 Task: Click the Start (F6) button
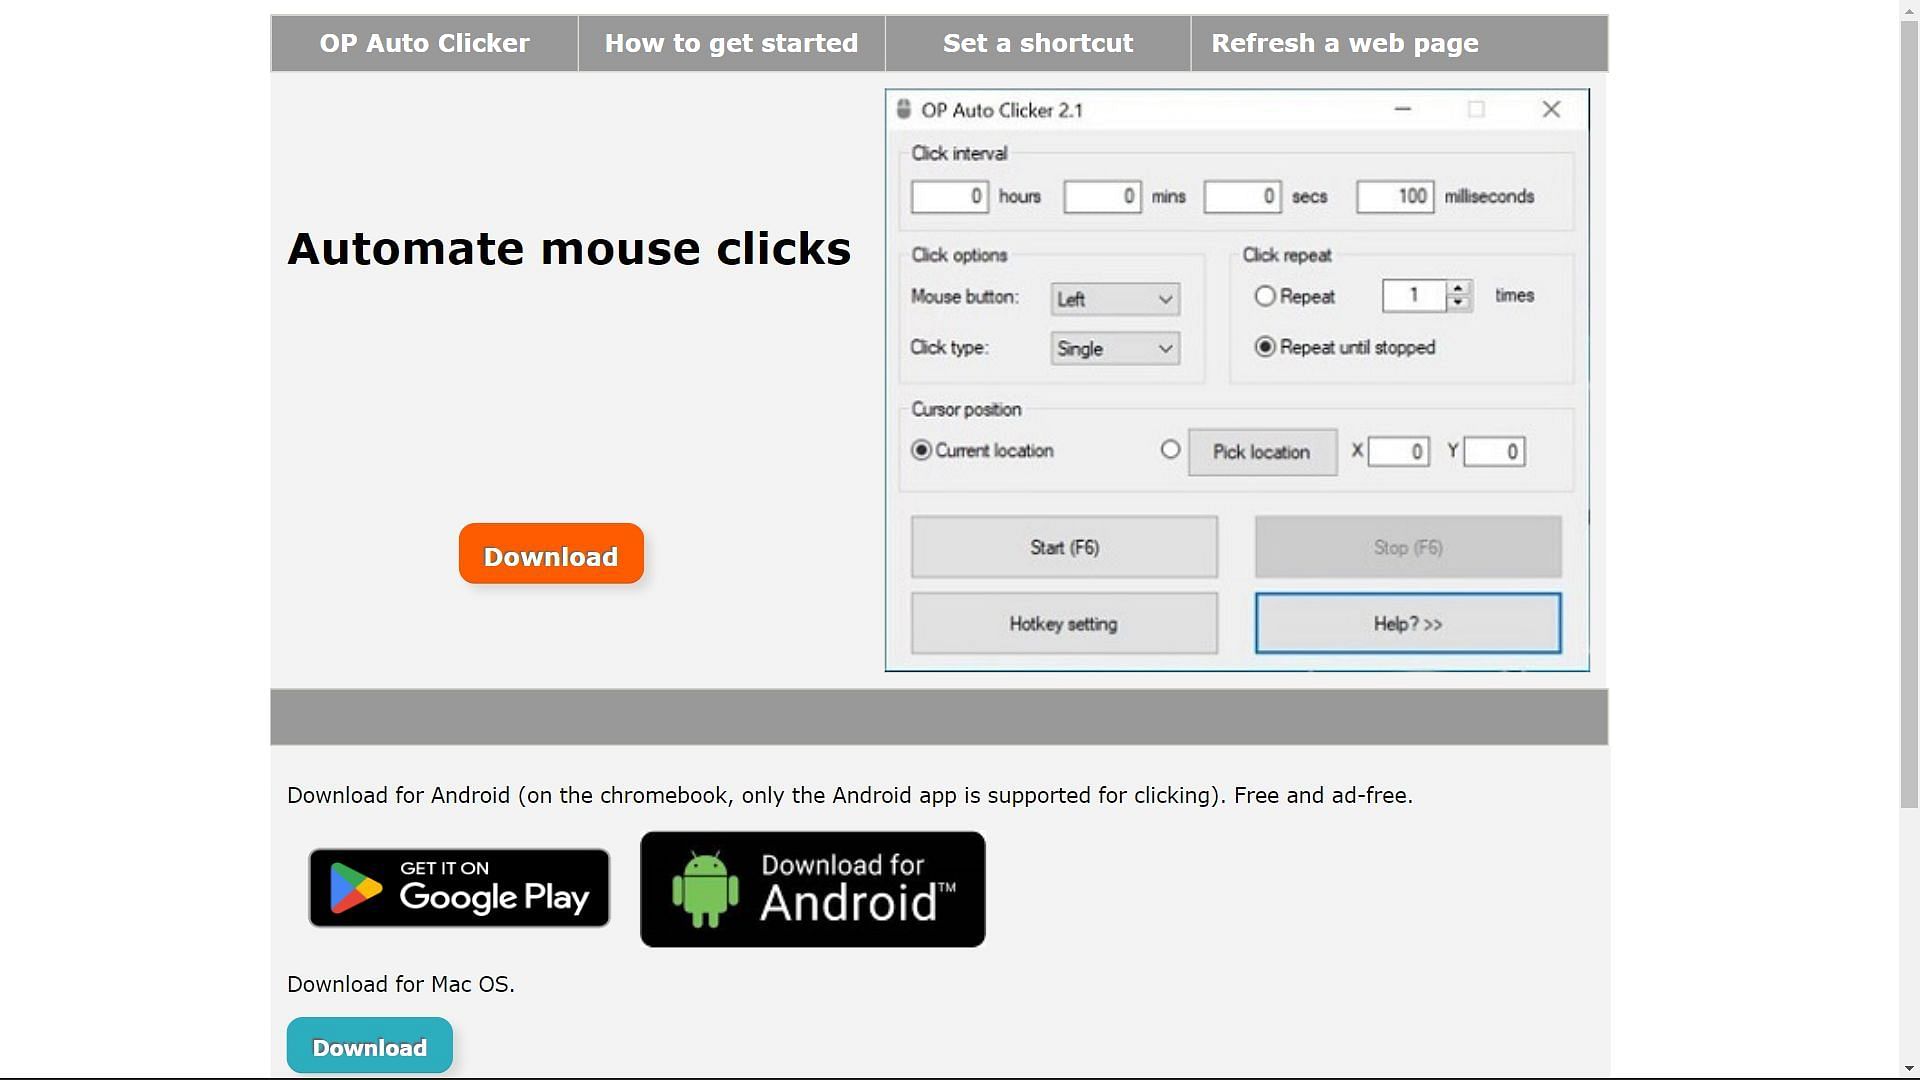[1063, 546]
